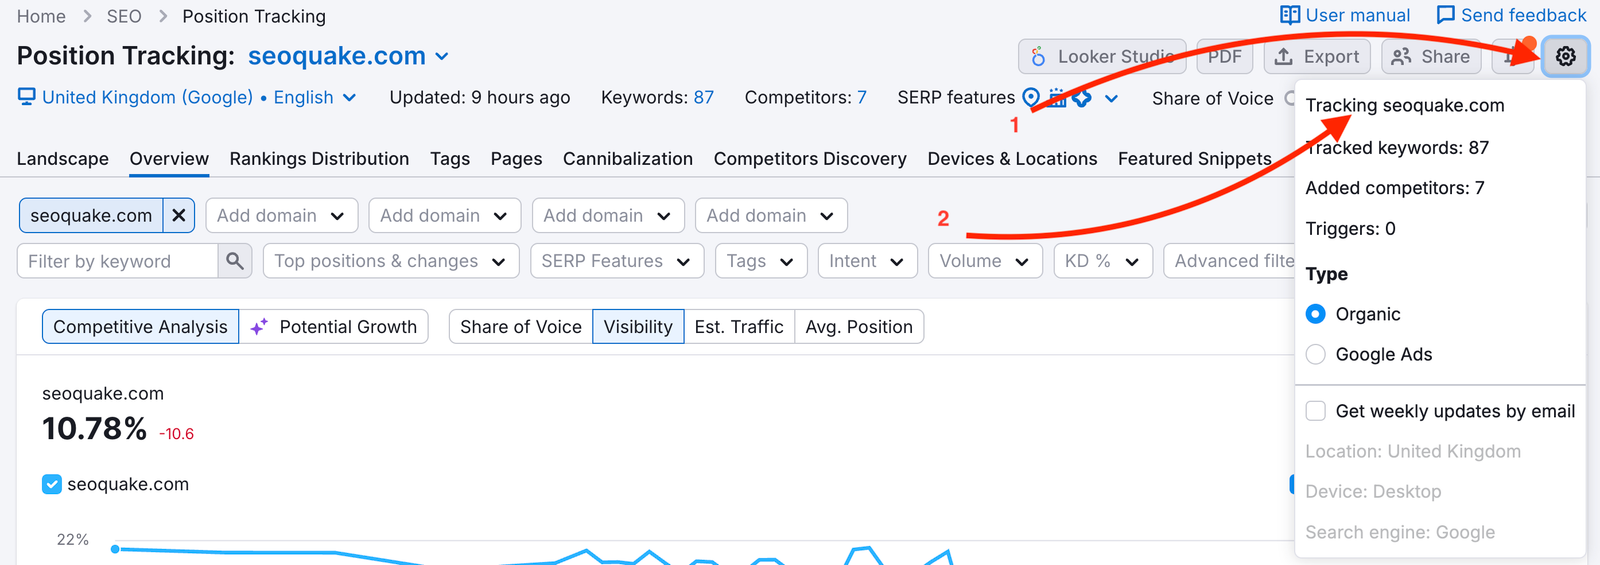Click the magnifier search icon by keyword filter

235,261
